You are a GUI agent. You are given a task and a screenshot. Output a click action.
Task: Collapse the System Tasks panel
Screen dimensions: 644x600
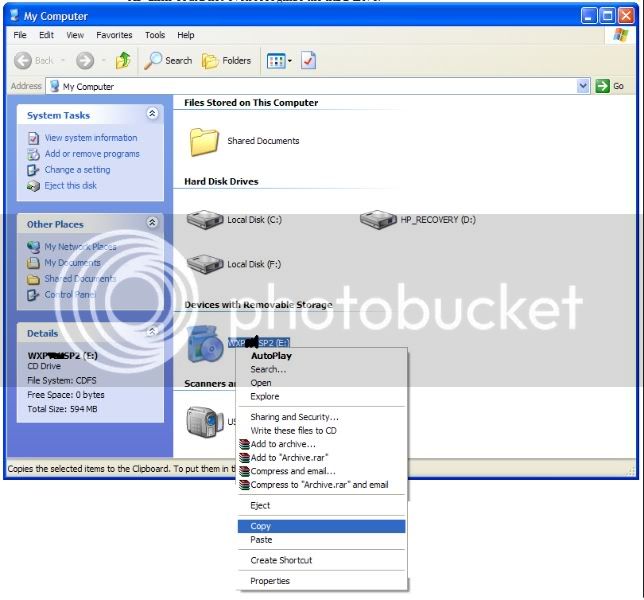tap(152, 115)
